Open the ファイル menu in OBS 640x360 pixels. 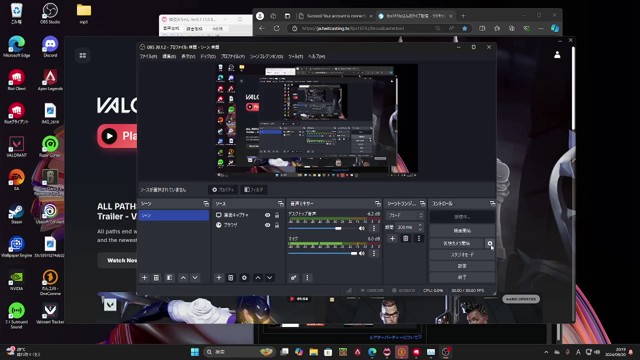click(x=148, y=56)
